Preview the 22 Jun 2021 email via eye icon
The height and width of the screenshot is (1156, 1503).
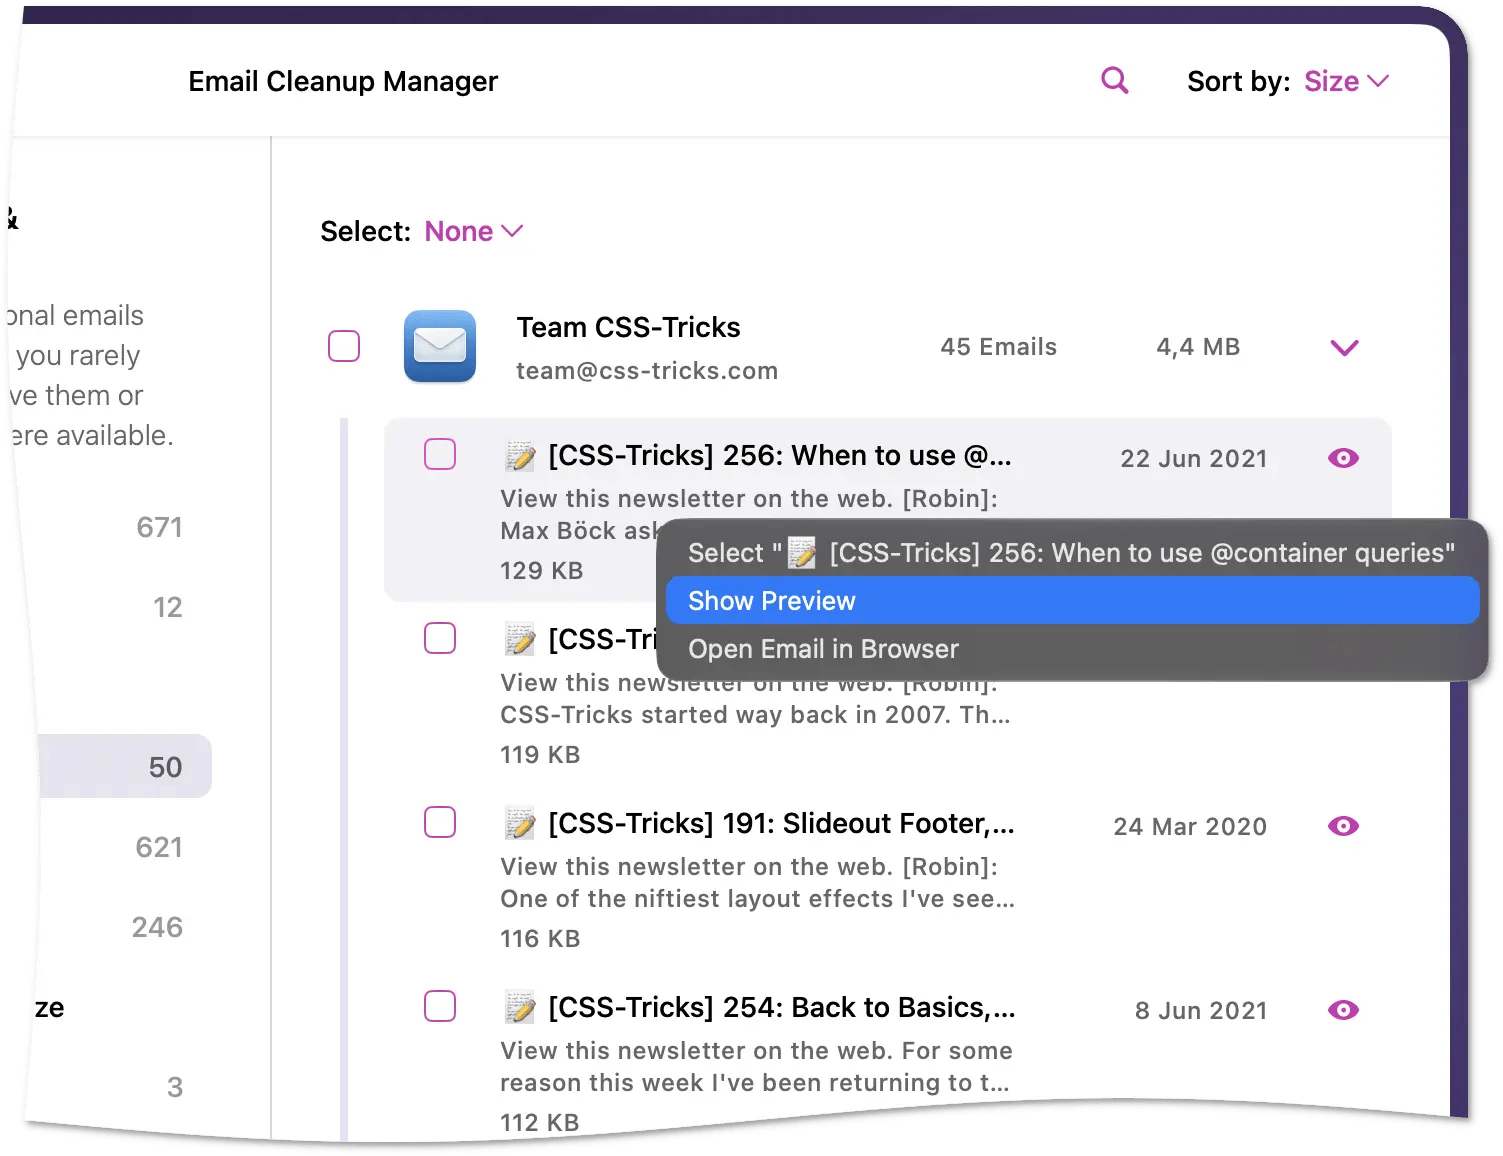click(x=1343, y=458)
